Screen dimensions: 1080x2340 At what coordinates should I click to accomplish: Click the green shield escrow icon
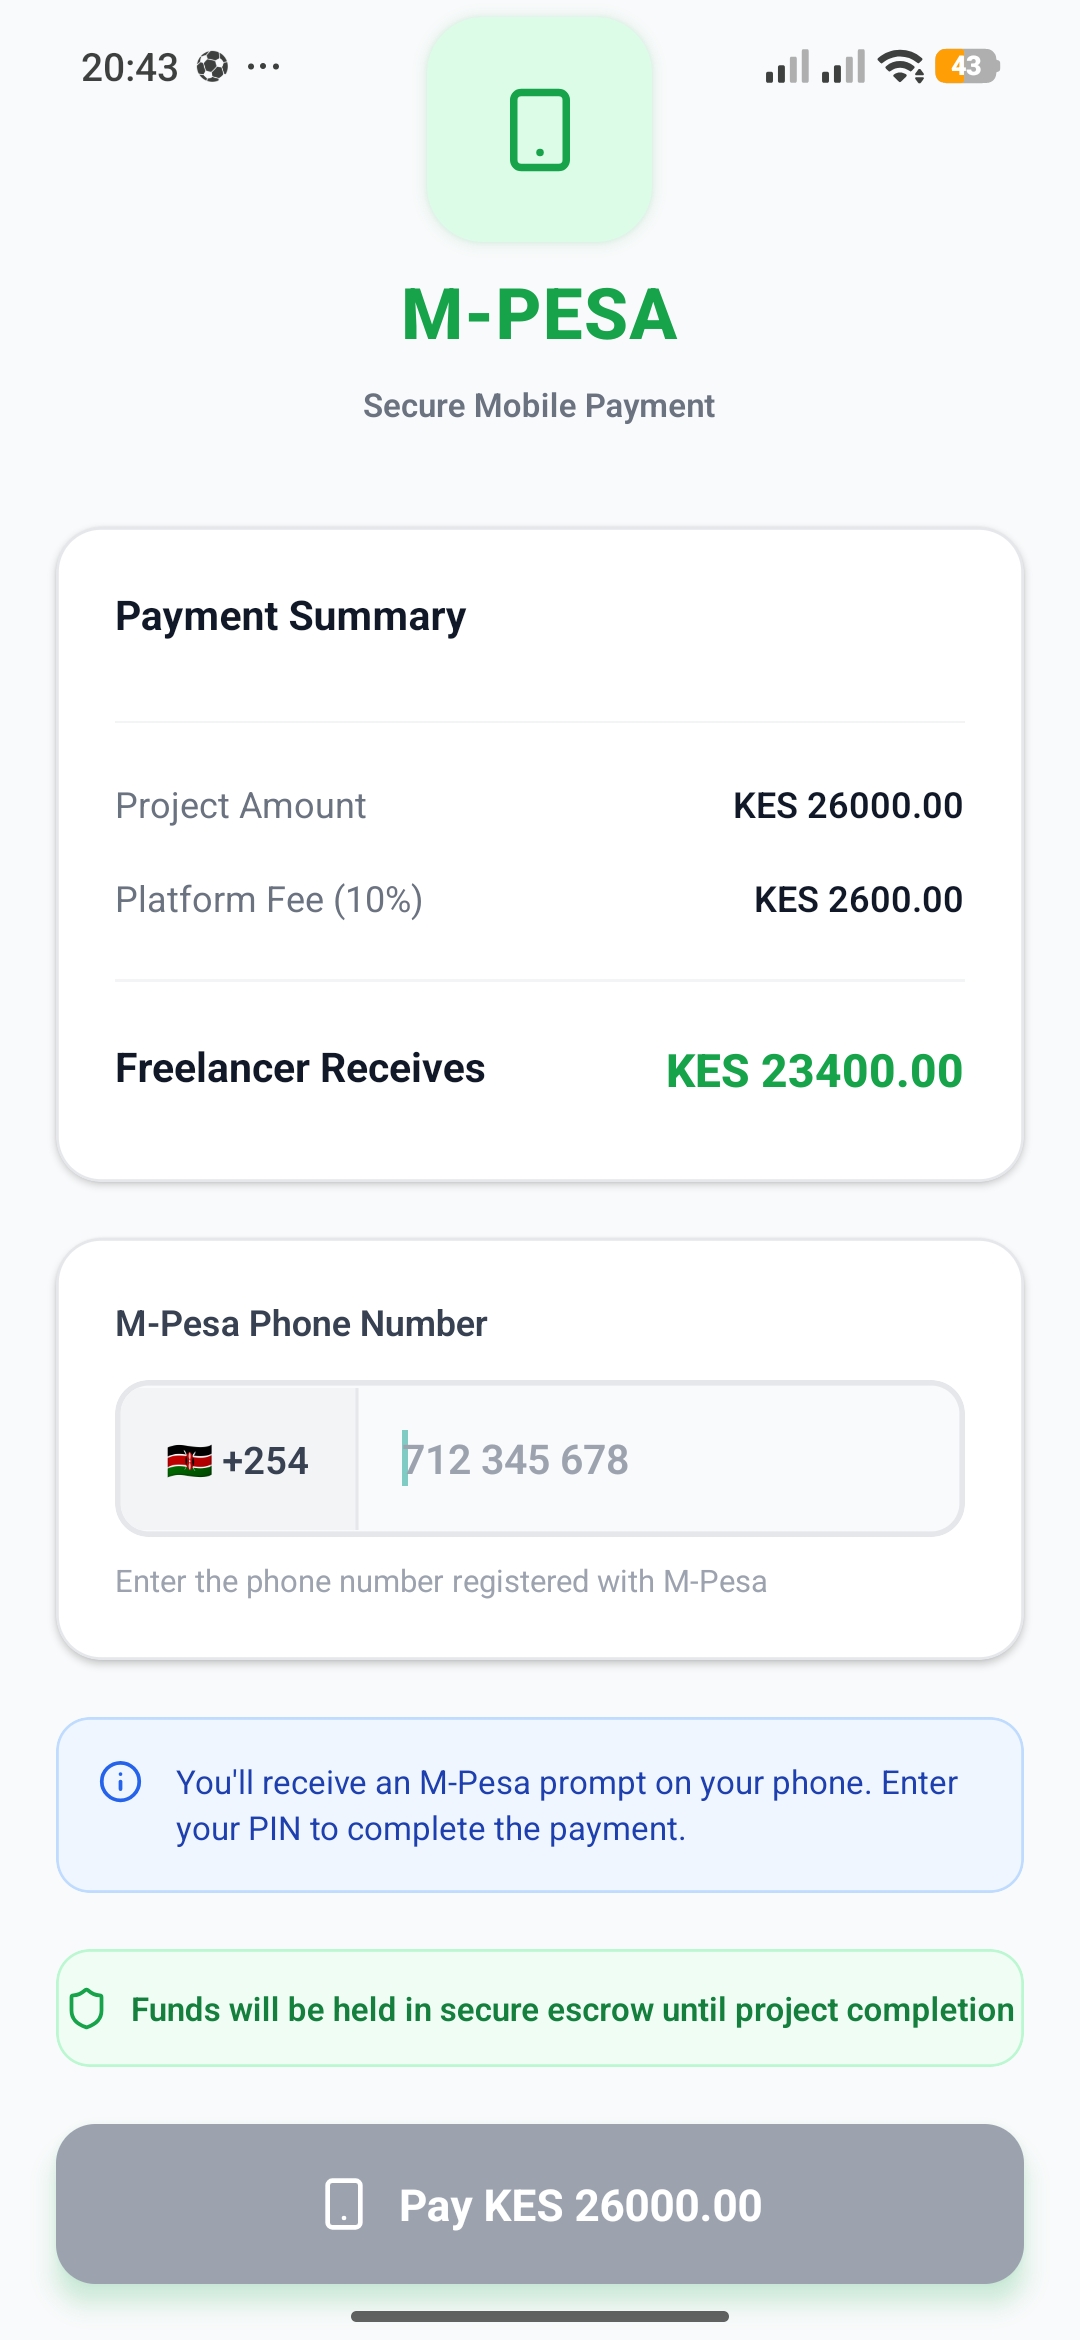tap(90, 2009)
